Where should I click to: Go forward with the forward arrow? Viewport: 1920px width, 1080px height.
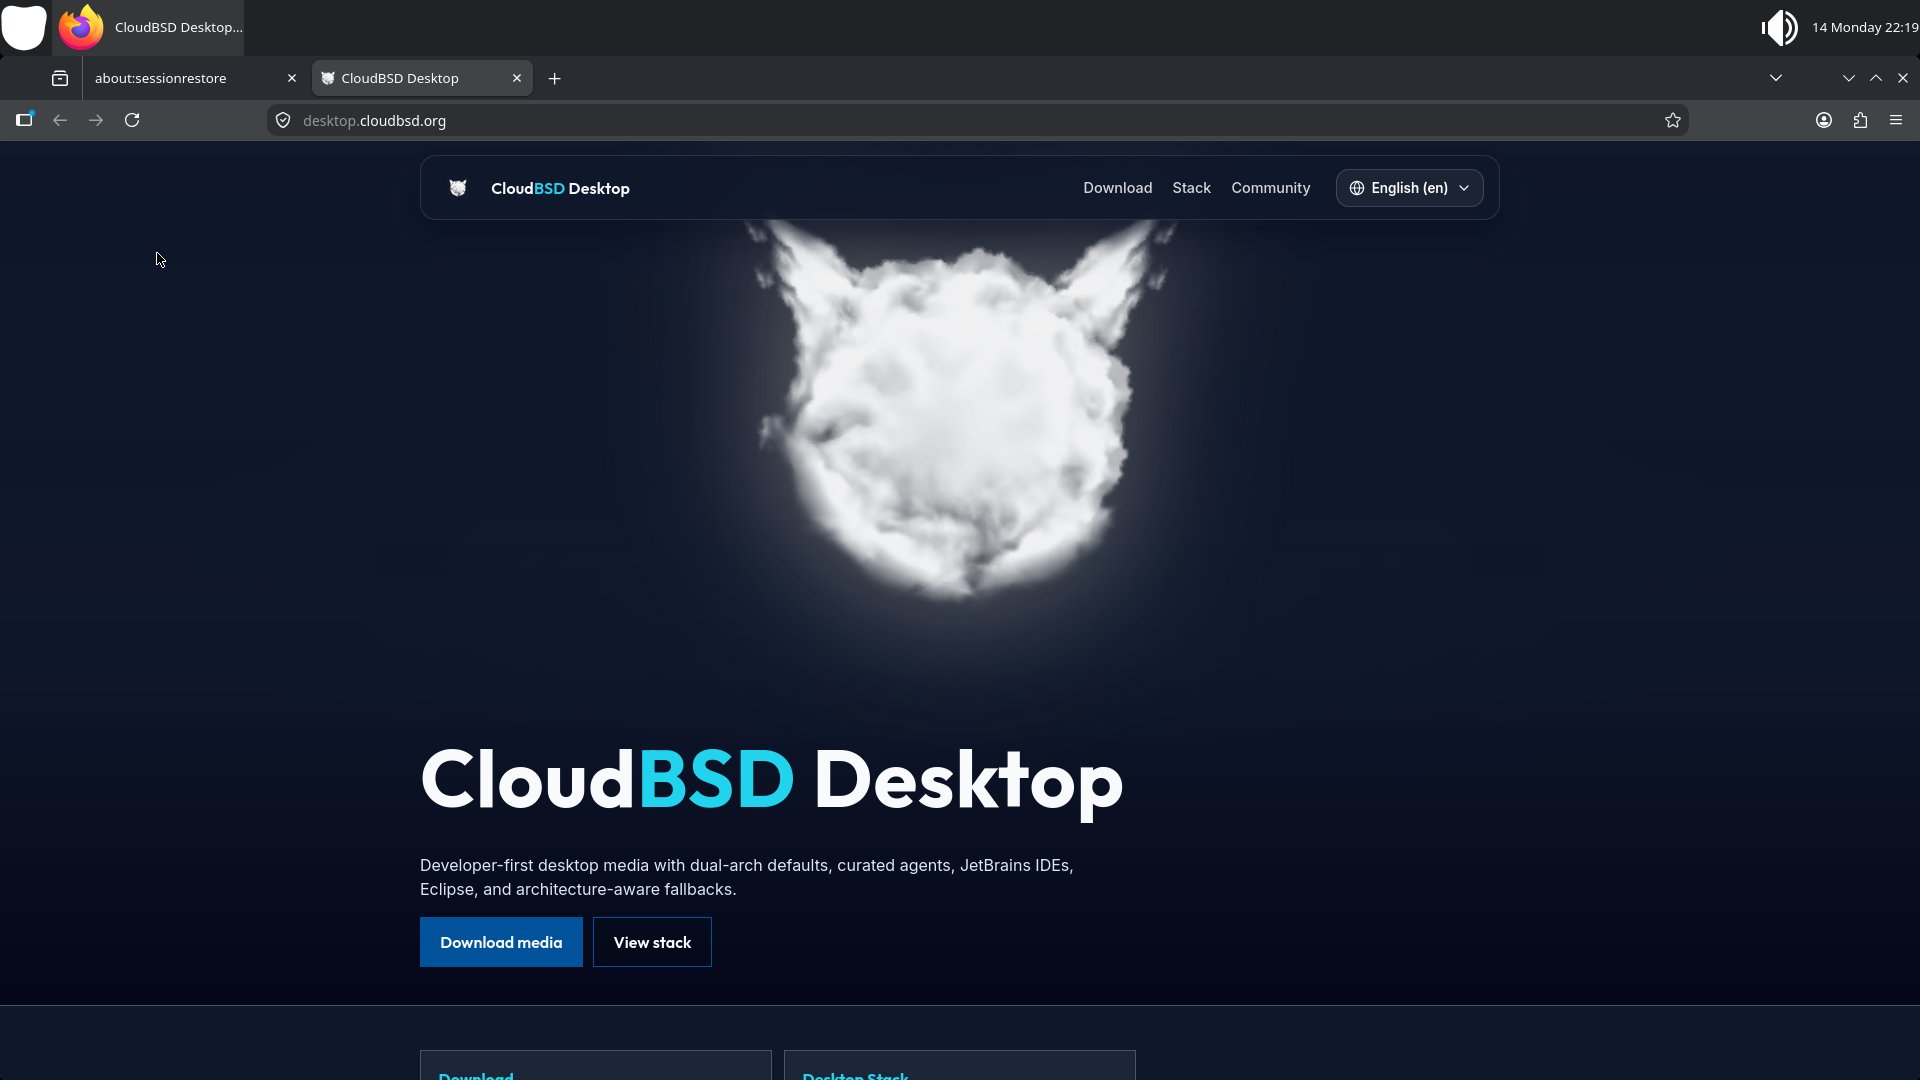(x=96, y=120)
